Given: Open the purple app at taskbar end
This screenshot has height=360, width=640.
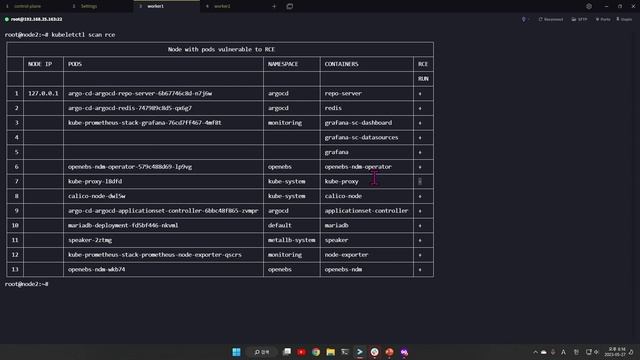Looking at the screenshot, I should tap(404, 352).
